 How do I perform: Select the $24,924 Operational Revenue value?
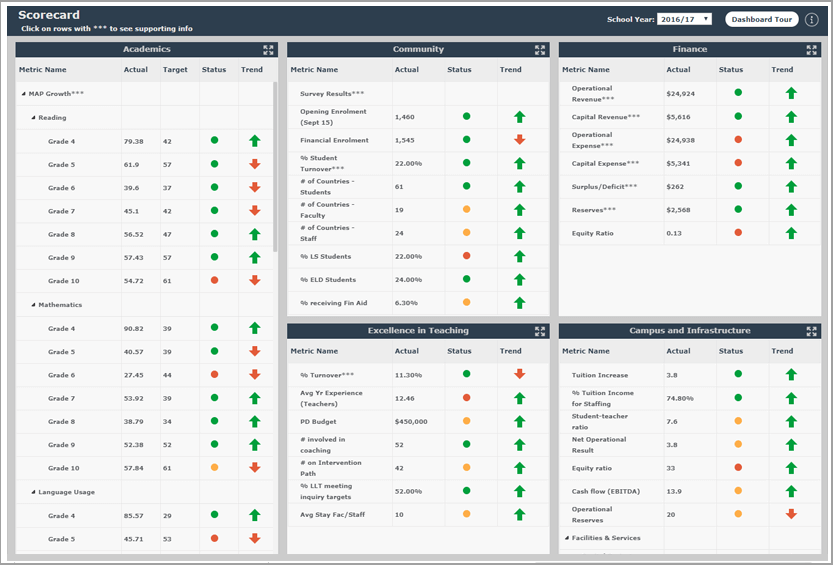681,93
